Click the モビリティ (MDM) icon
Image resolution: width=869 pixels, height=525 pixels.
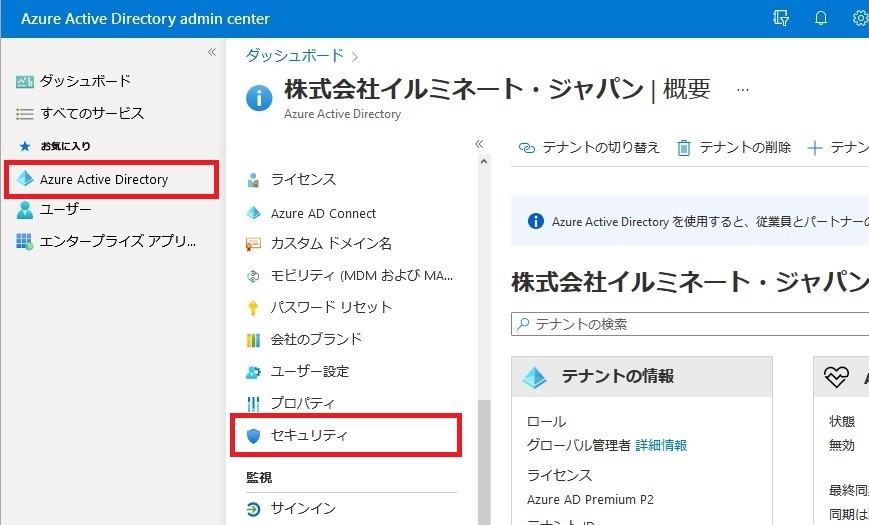[x=253, y=276]
